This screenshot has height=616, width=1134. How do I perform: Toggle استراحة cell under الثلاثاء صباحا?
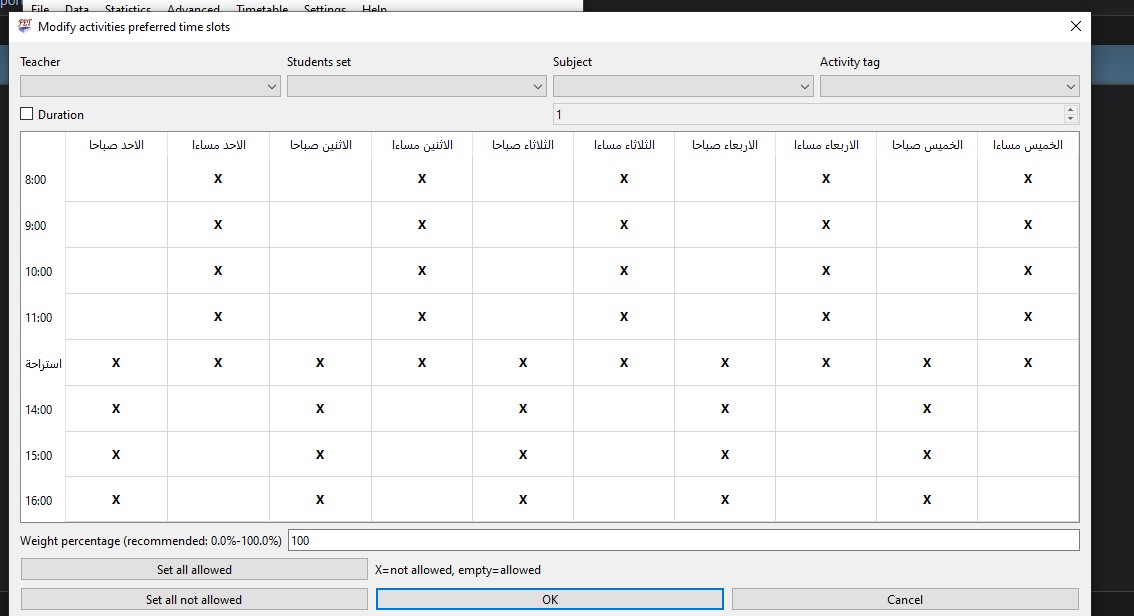point(523,363)
